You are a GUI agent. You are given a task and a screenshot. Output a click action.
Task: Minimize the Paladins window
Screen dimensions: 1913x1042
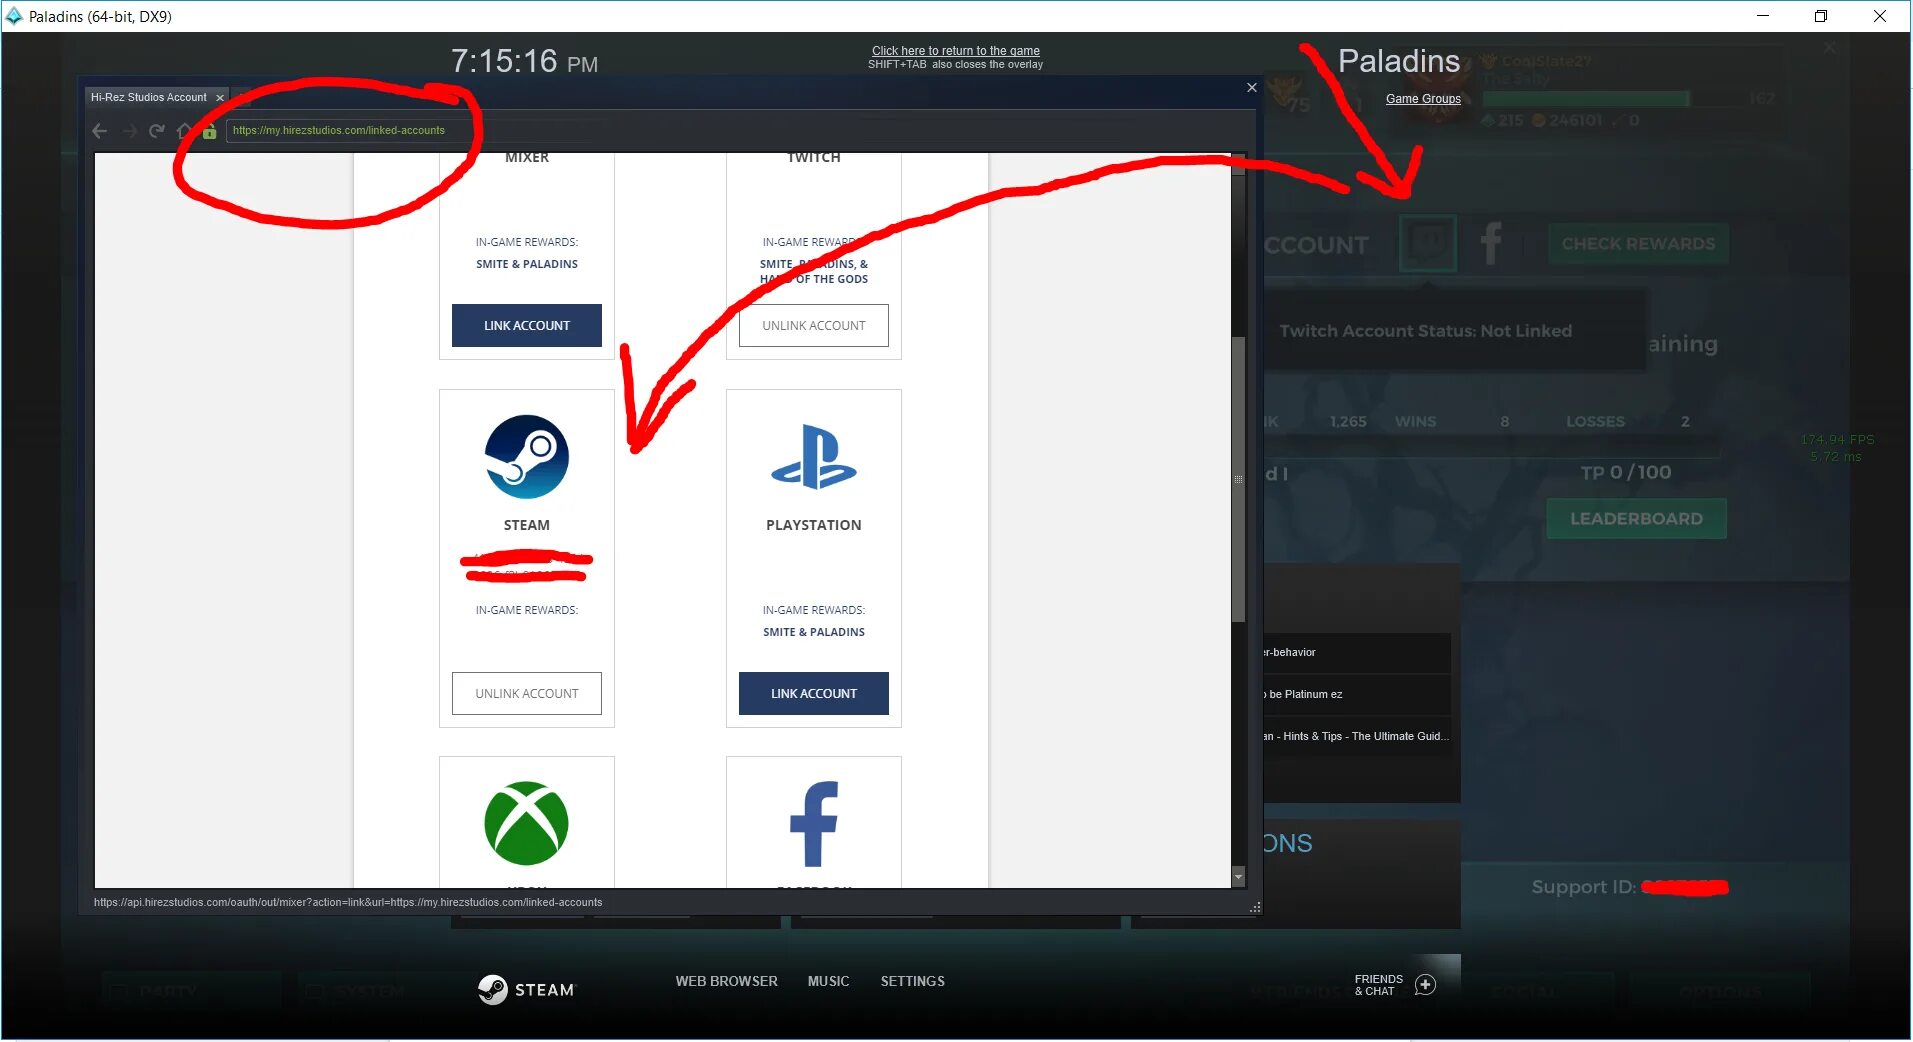point(1763,16)
